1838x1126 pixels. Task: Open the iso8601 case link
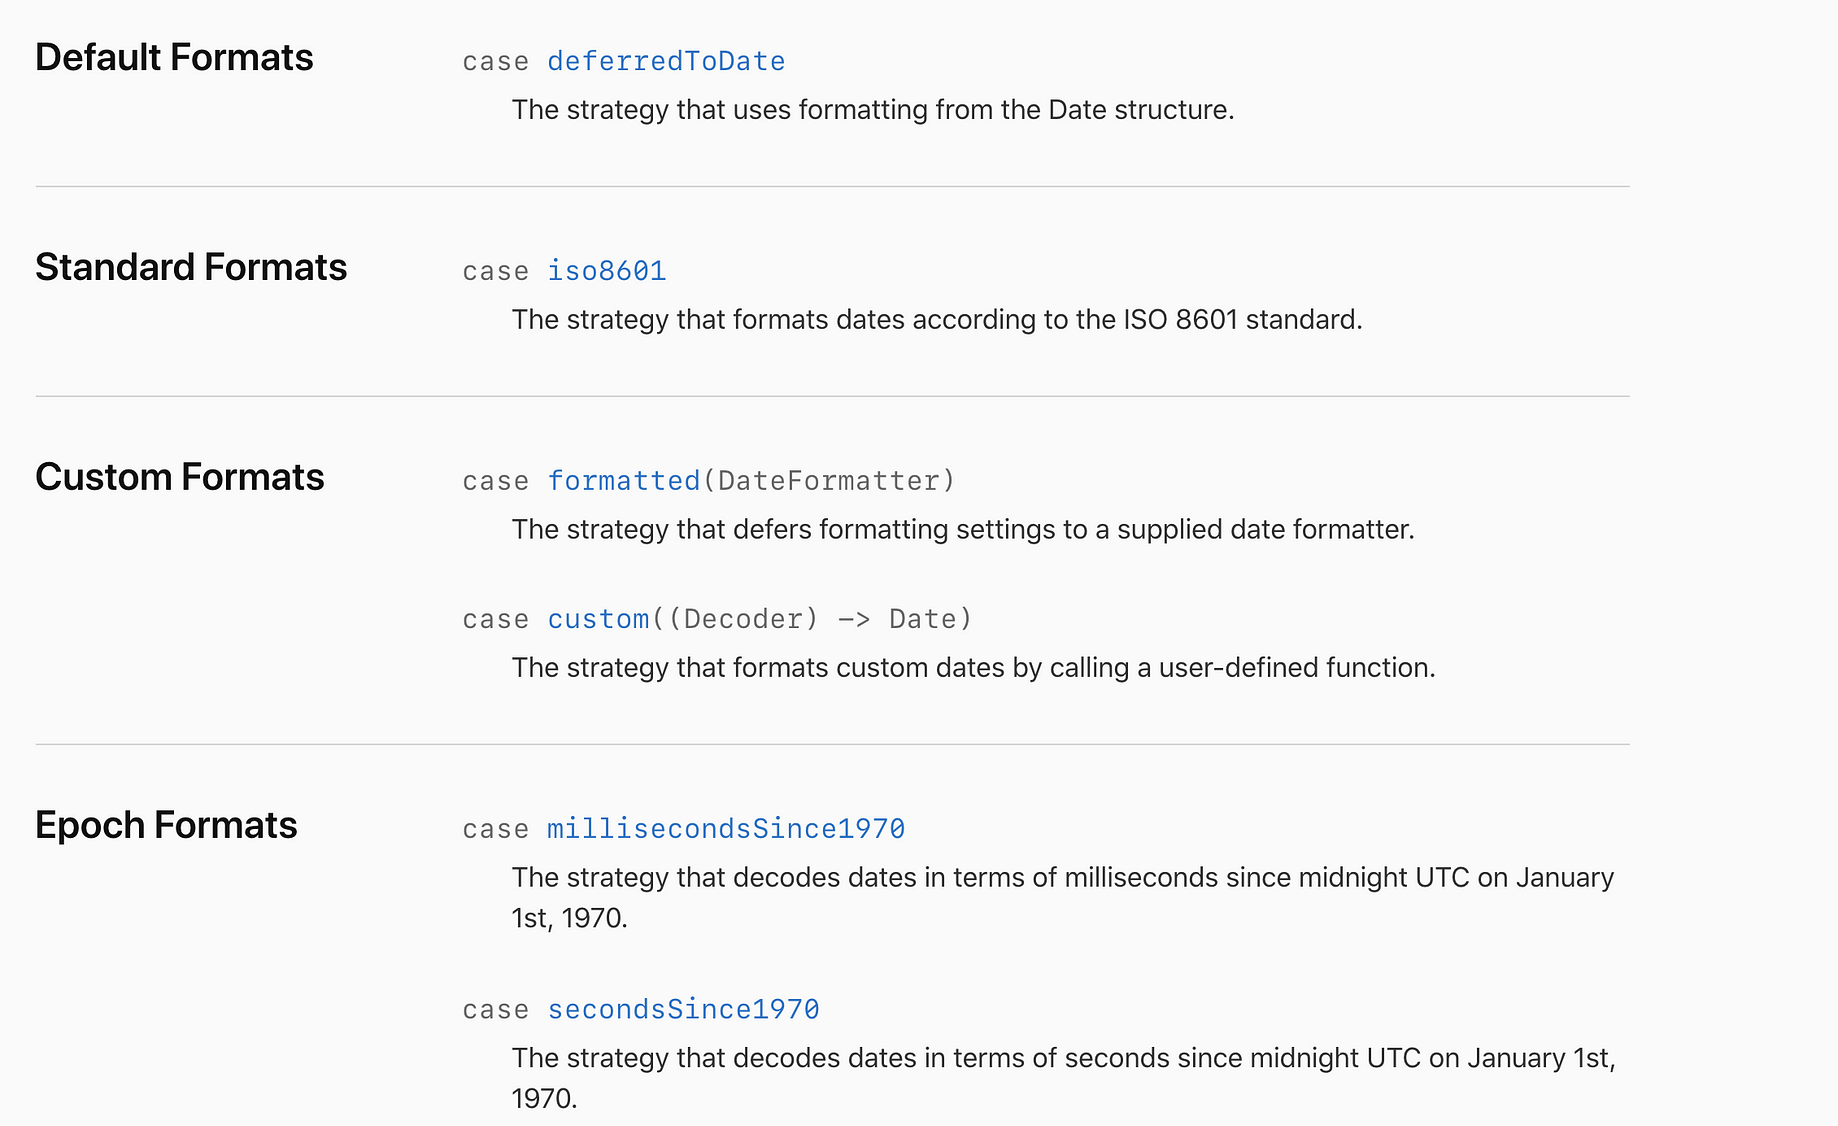607,271
